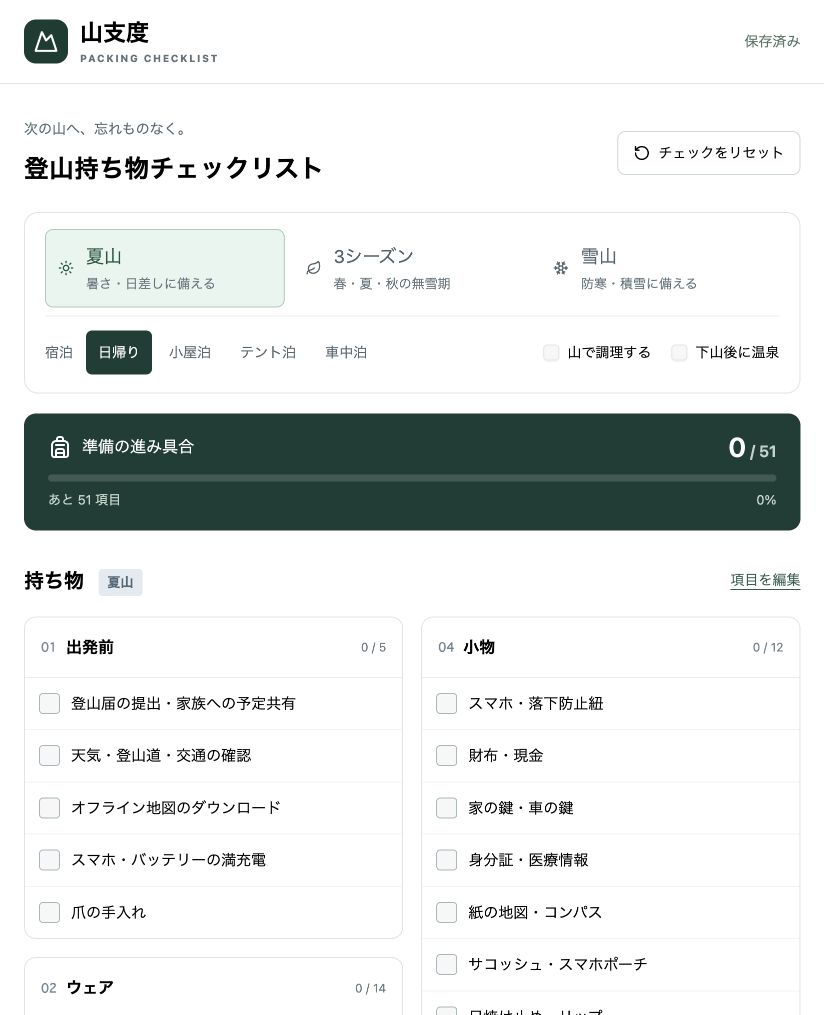Screen dimensions: 824x1015
Task: Check 登山届の提出・家族への予定共有
Action: pos(49,704)
